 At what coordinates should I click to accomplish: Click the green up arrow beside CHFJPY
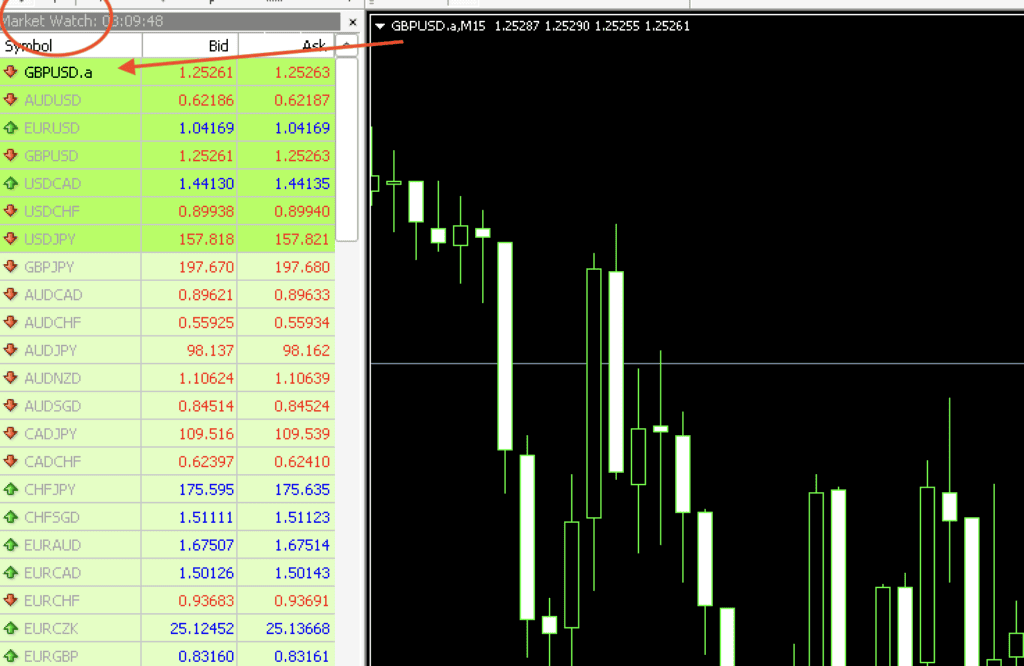tap(11, 489)
